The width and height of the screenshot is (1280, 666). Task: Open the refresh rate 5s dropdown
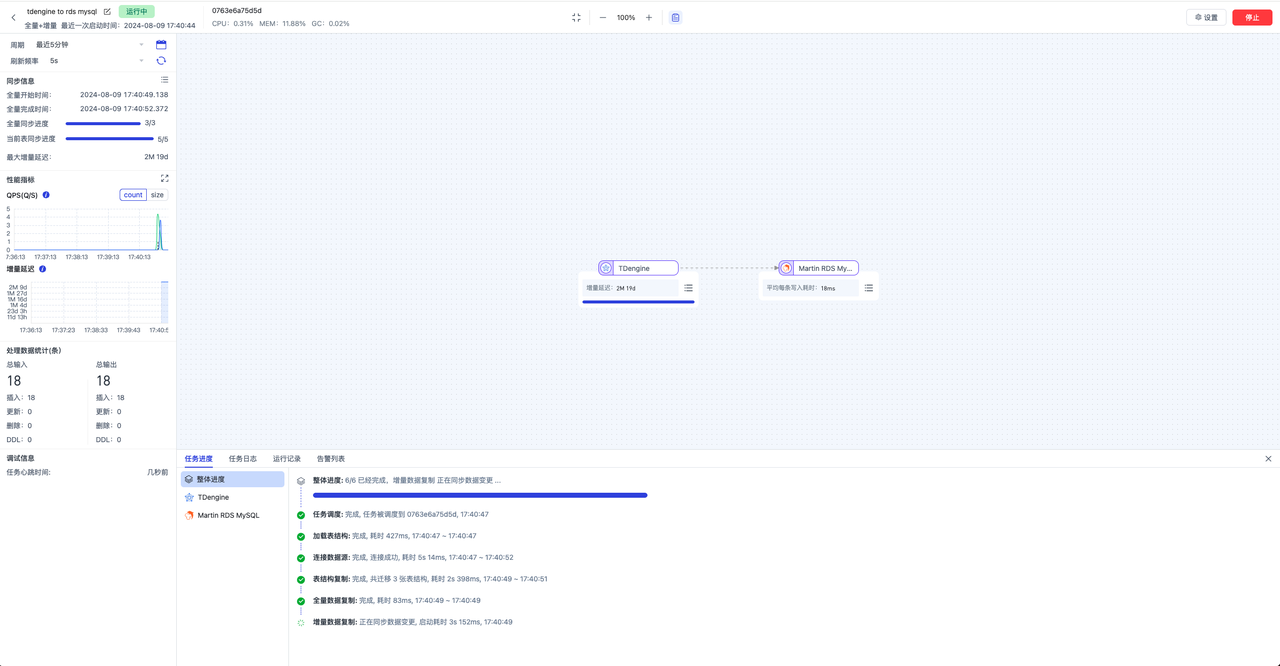tap(96, 61)
